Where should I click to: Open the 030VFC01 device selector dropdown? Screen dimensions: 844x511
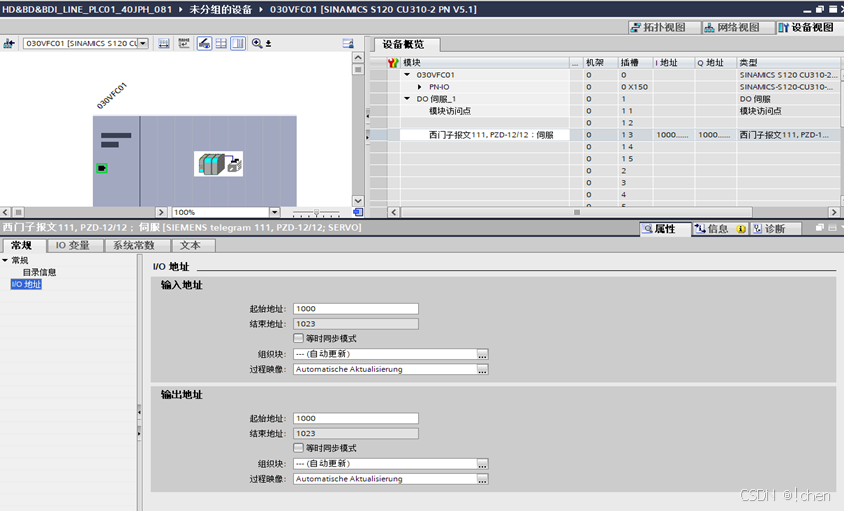pyautogui.click(x=143, y=44)
